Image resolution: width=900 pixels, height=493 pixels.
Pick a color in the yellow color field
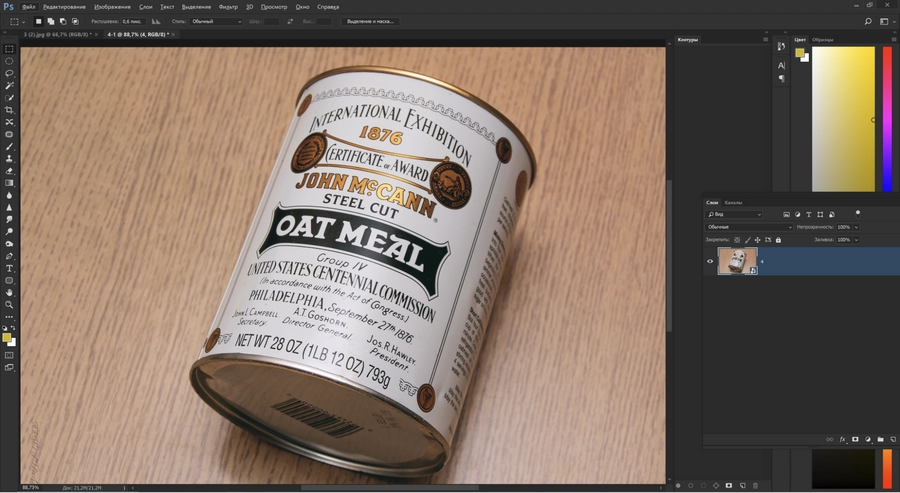click(x=843, y=119)
